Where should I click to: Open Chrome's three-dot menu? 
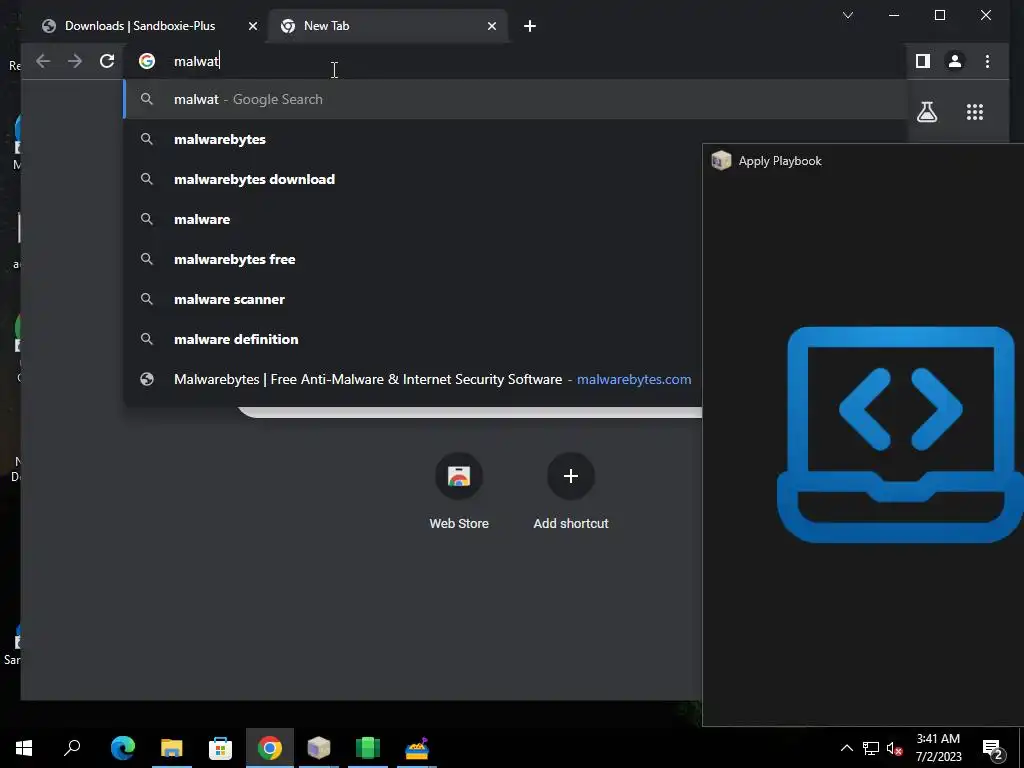tap(987, 61)
